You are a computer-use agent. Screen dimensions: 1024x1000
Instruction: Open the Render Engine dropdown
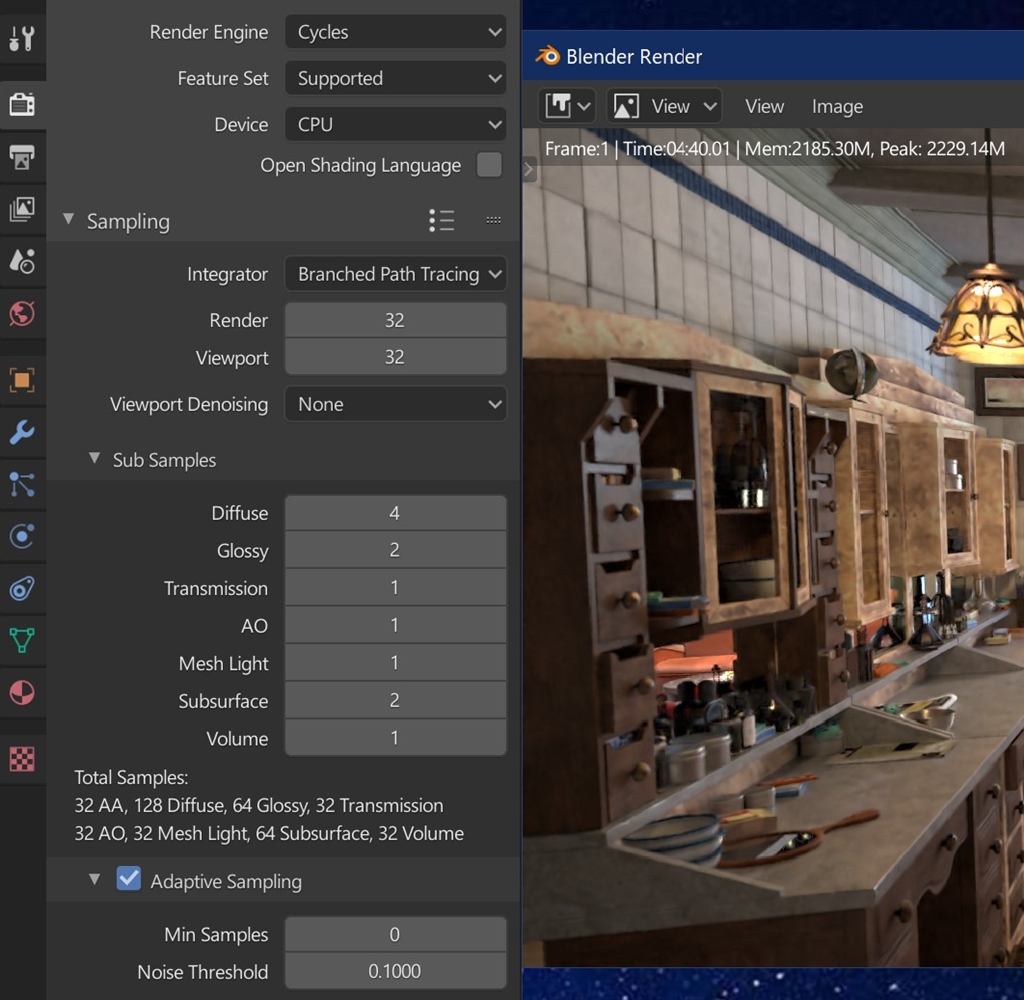tap(396, 32)
